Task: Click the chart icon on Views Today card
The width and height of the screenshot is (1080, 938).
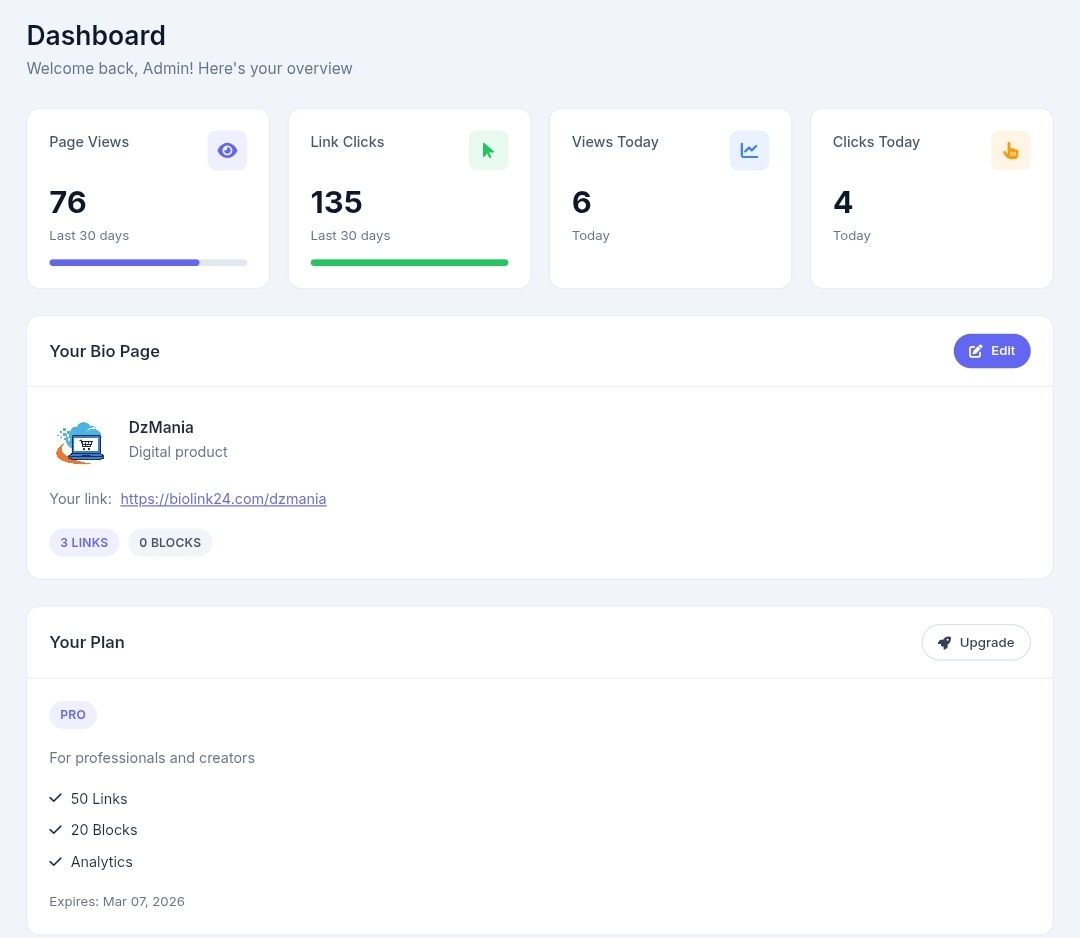Action: click(x=749, y=150)
